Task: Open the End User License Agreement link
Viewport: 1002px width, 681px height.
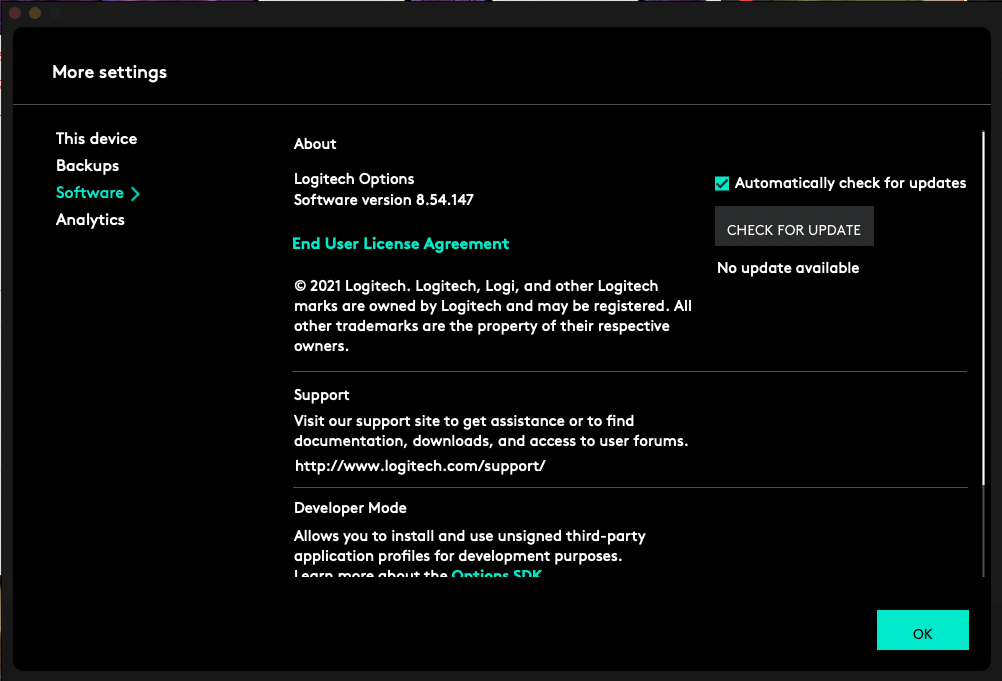Action: (401, 243)
